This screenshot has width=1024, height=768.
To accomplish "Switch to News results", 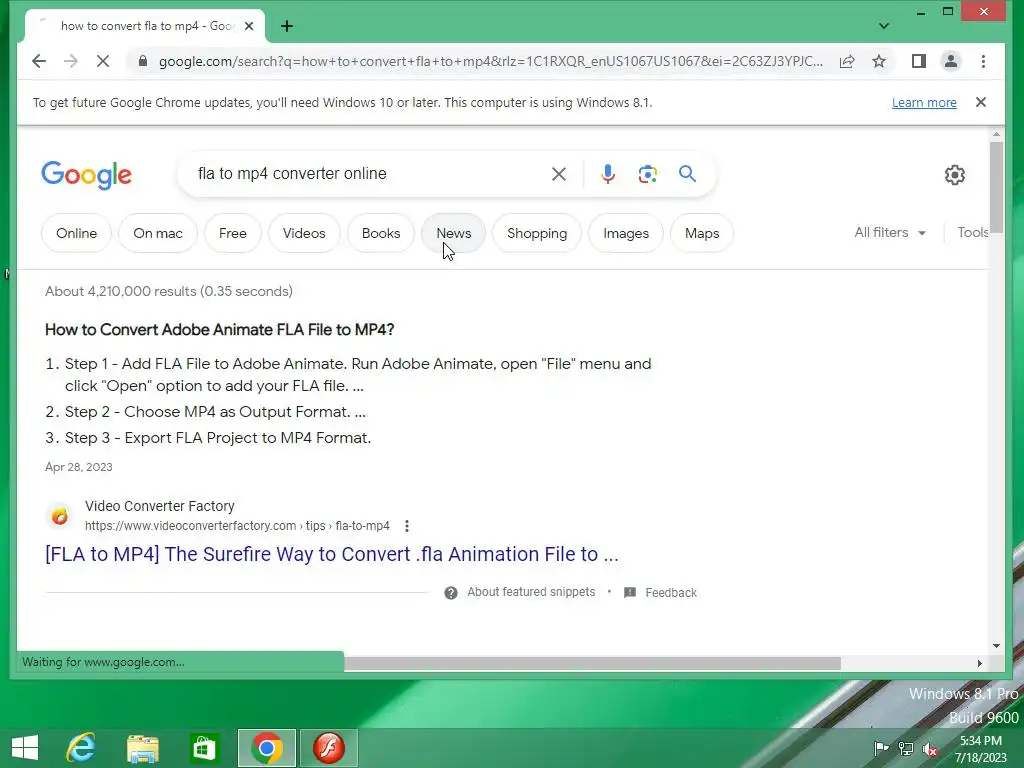I will 453,233.
